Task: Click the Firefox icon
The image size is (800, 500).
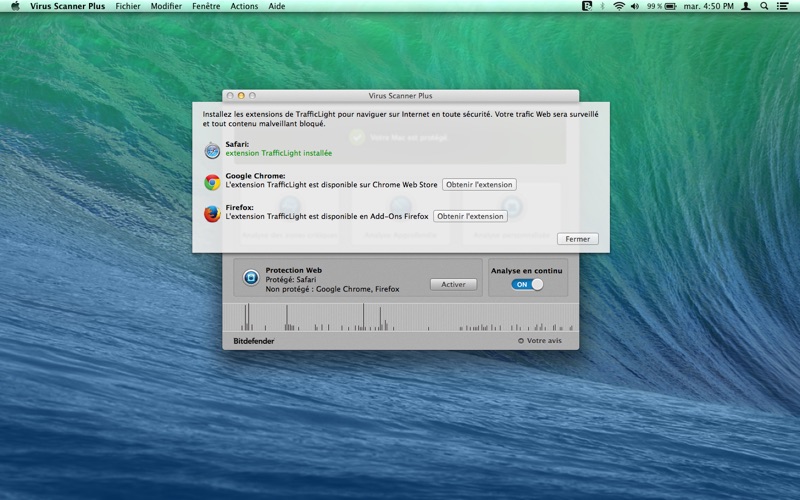Action: pyautogui.click(x=212, y=214)
